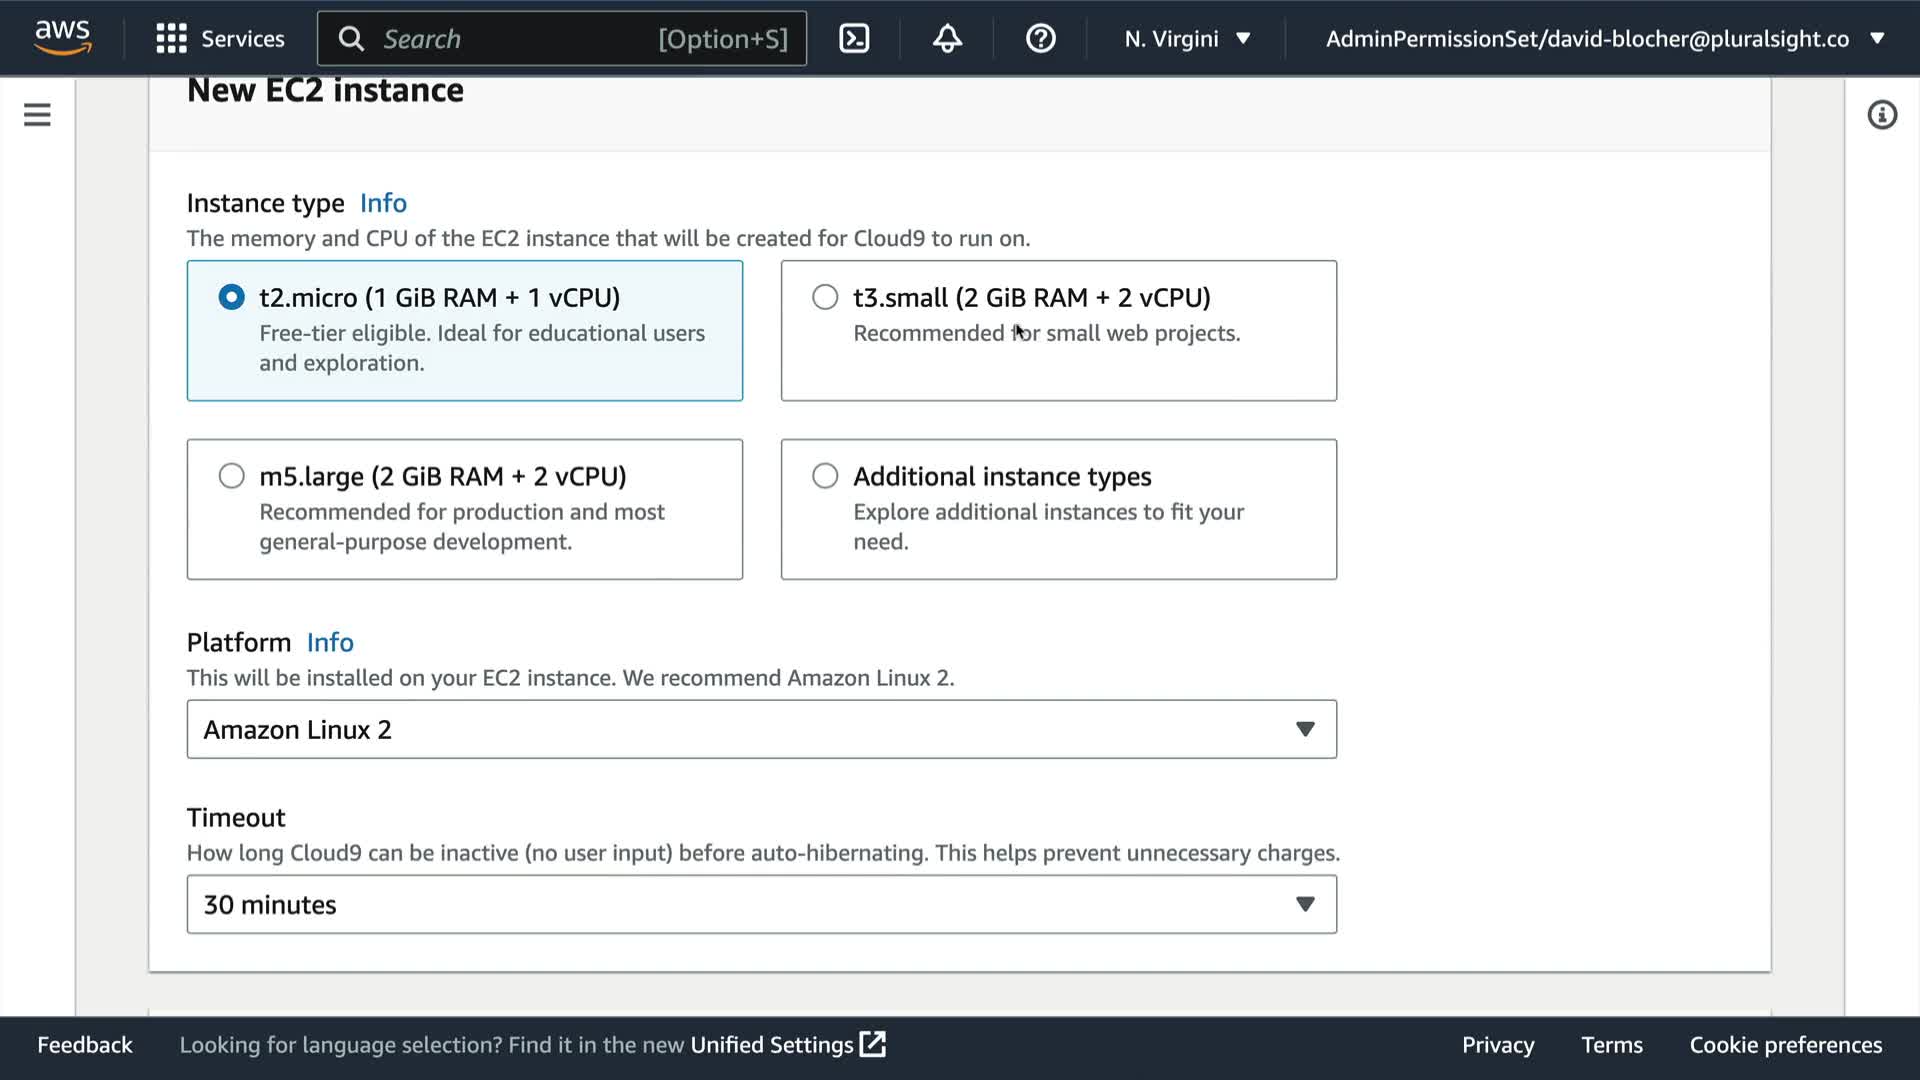Image resolution: width=1920 pixels, height=1080 pixels.
Task: Open the AdminPermissionSet account menu
Action: coord(1603,39)
